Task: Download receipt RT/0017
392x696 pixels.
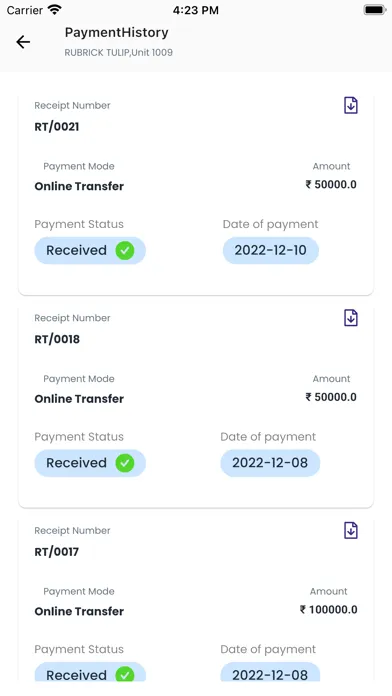Action: tap(351, 531)
